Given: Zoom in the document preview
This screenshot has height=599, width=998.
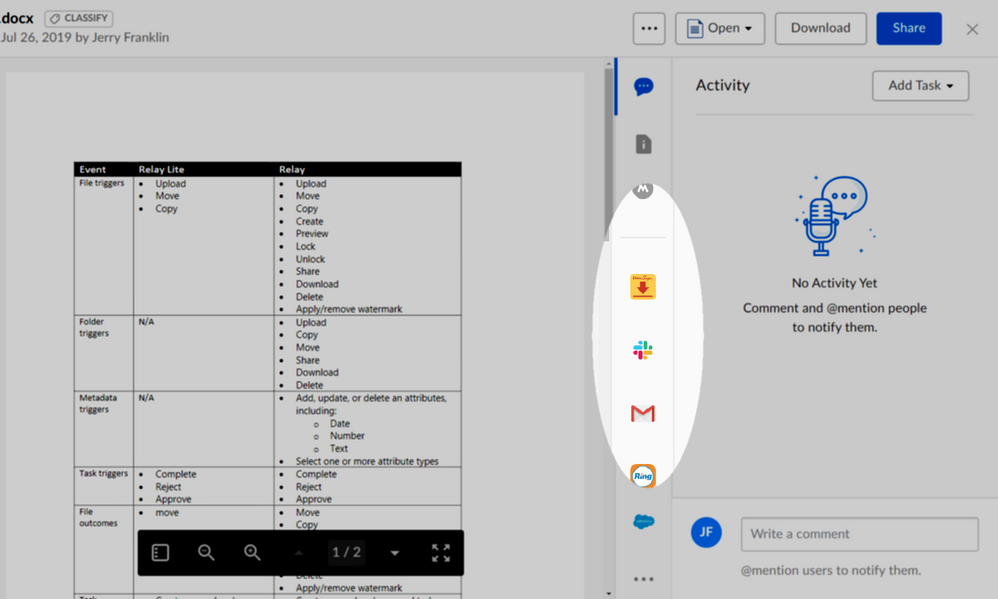Looking at the screenshot, I should (x=252, y=553).
